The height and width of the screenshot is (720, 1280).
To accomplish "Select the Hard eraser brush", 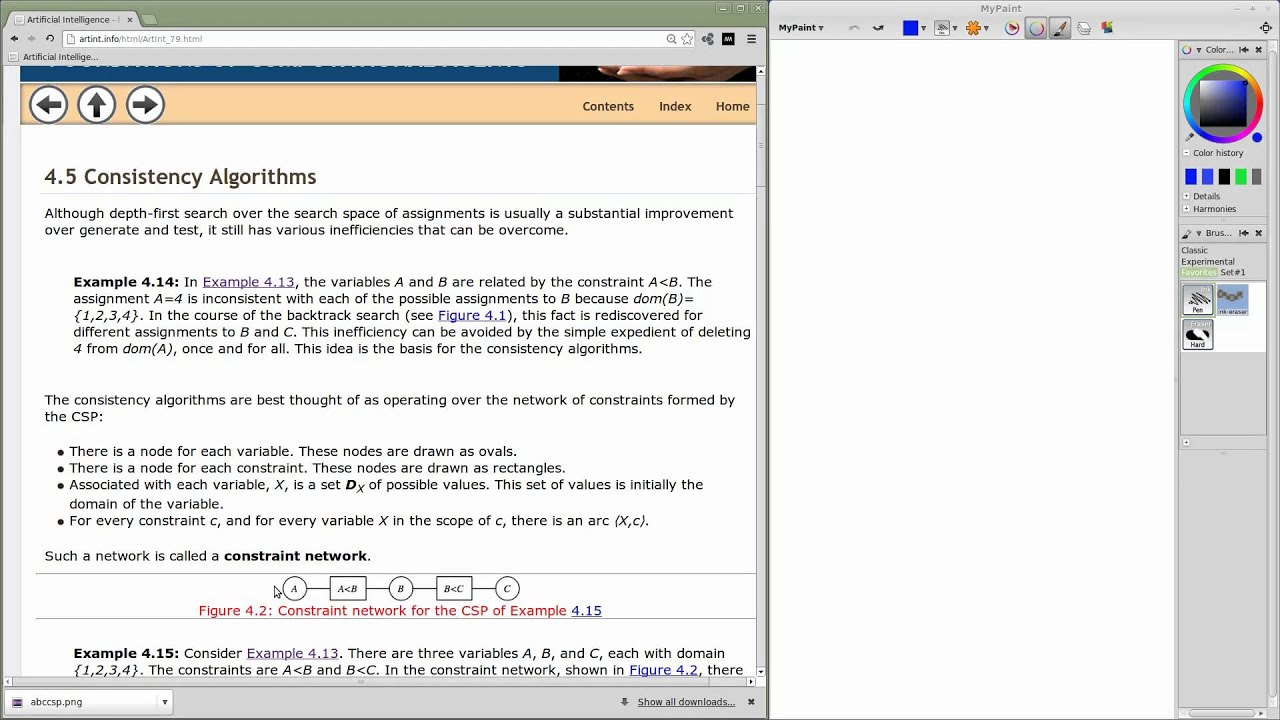I will click(x=1198, y=334).
